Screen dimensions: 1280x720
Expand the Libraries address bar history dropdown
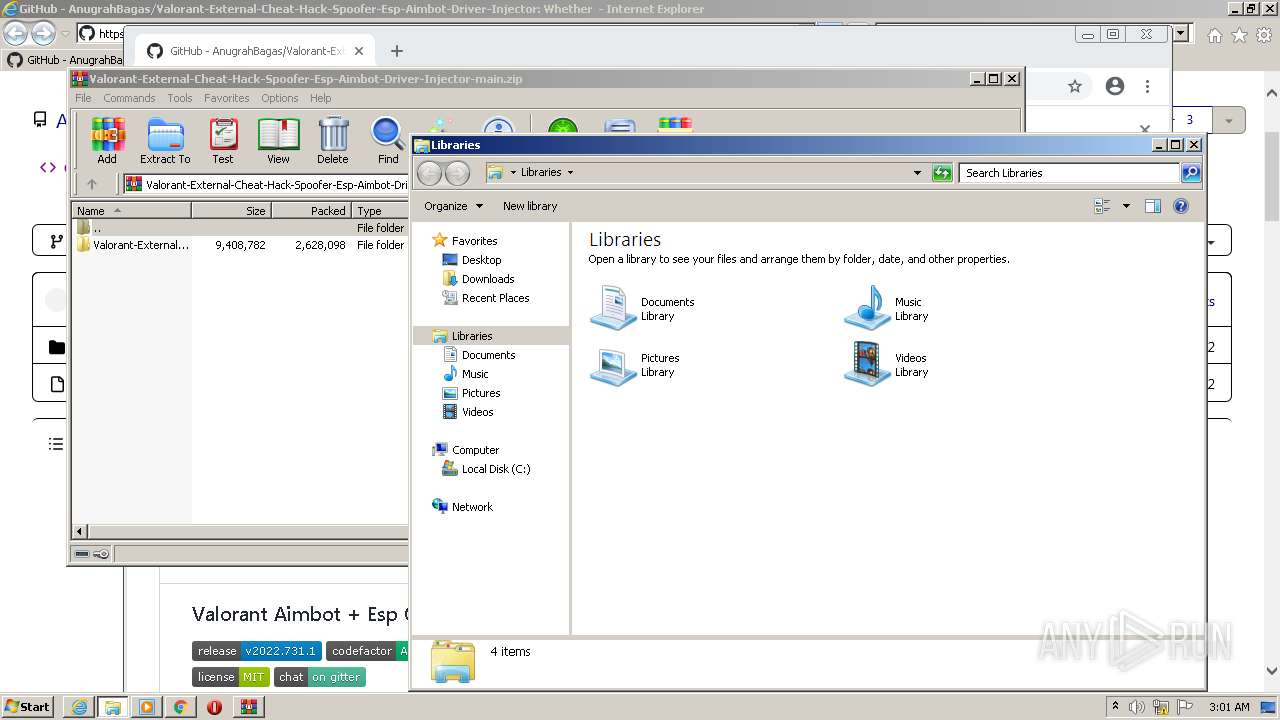tap(917, 173)
